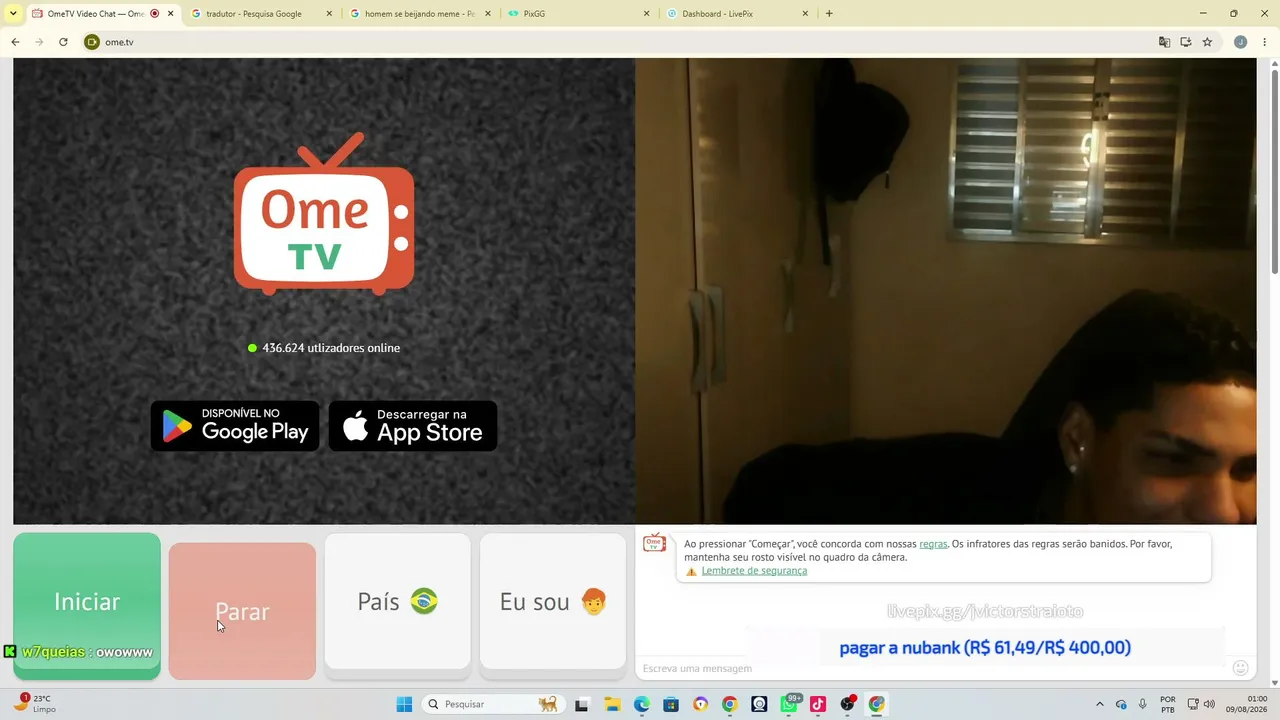This screenshot has height=720, width=1280.
Task: Open the translate page icon in address bar
Action: click(x=1164, y=42)
